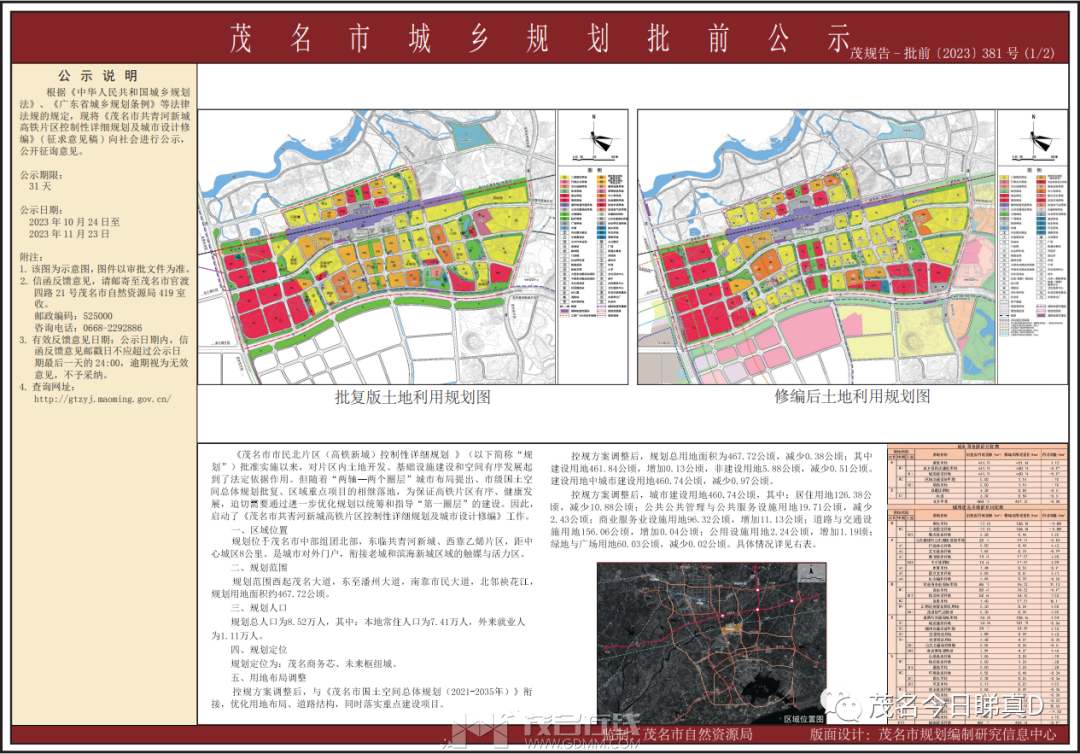The image size is (1080, 754).
Task: Click the caption 修编后土地利用规划图
Action: pos(852,397)
